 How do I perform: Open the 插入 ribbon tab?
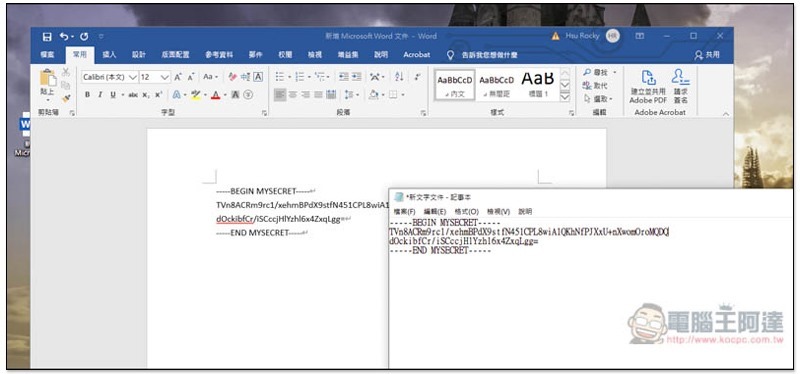110,55
